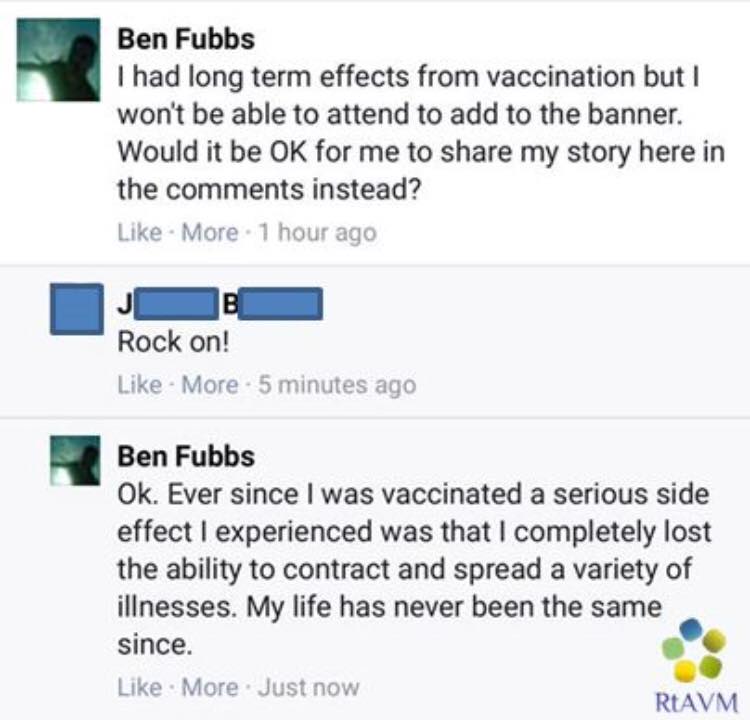Screen dimensions: 750x720
Task: Click the '5 minutes ago' timestamp
Action: click(337, 385)
